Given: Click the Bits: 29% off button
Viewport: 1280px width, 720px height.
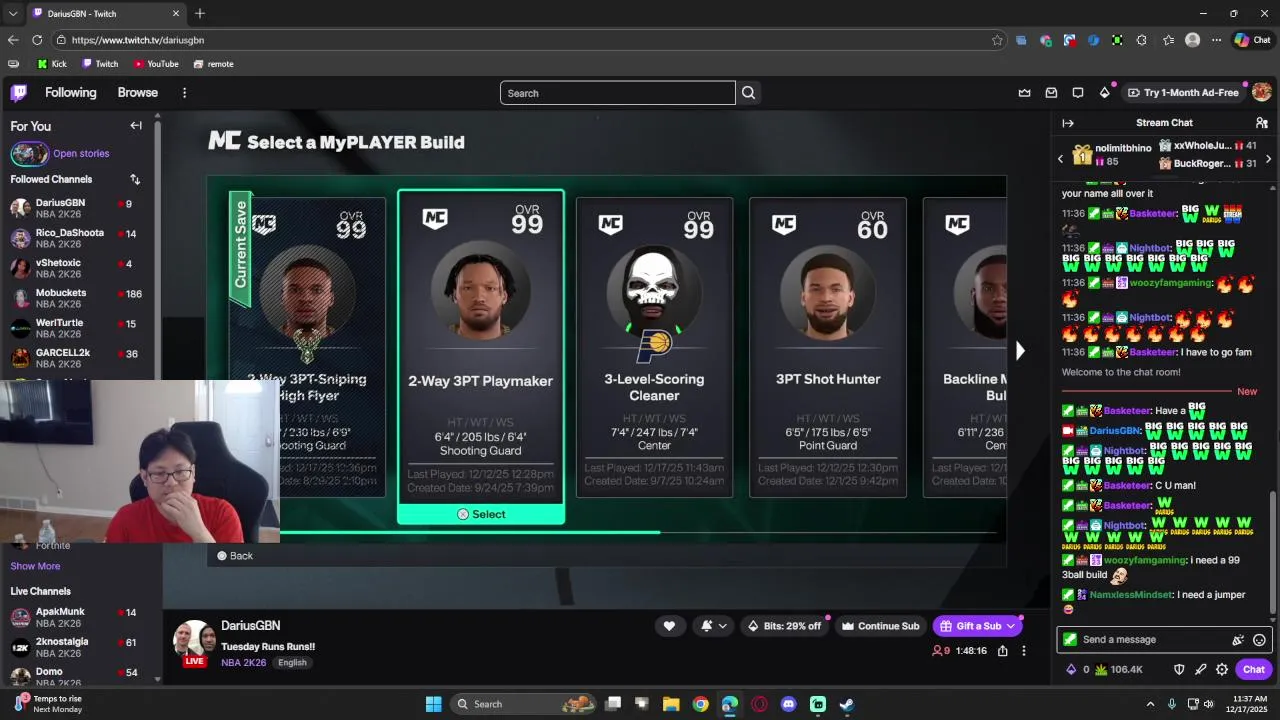Looking at the screenshot, I should pyautogui.click(x=784, y=626).
